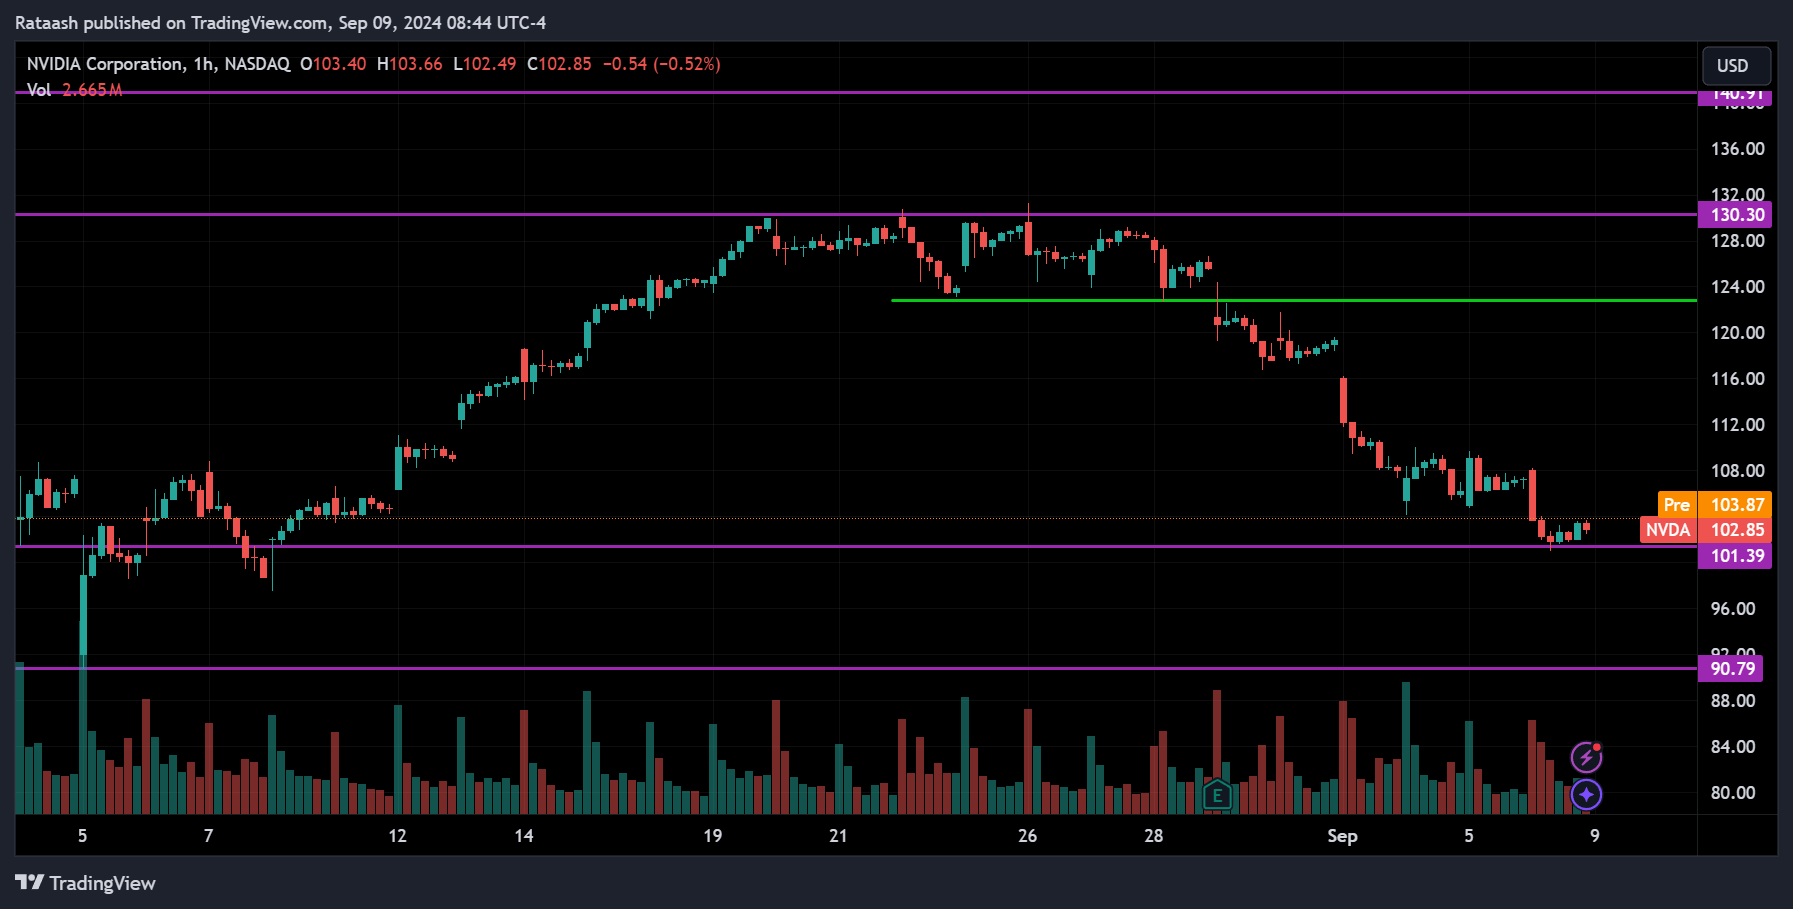The height and width of the screenshot is (909, 1793).
Task: Click the 21 date label on time axis
Action: pyautogui.click(x=838, y=836)
